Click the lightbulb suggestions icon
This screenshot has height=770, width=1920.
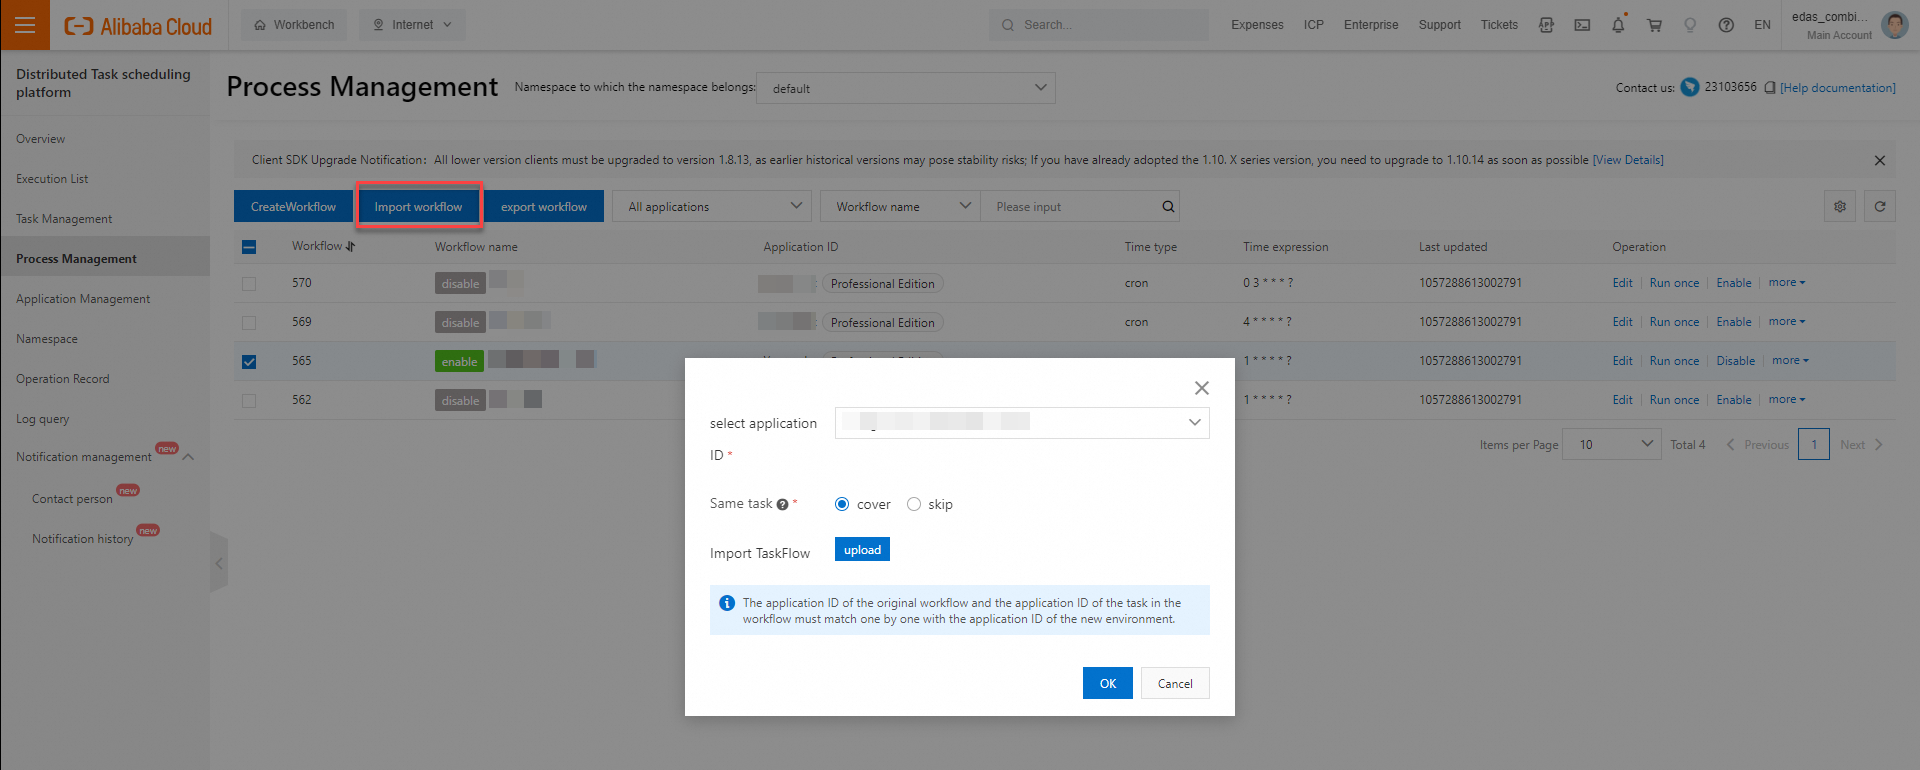1690,25
